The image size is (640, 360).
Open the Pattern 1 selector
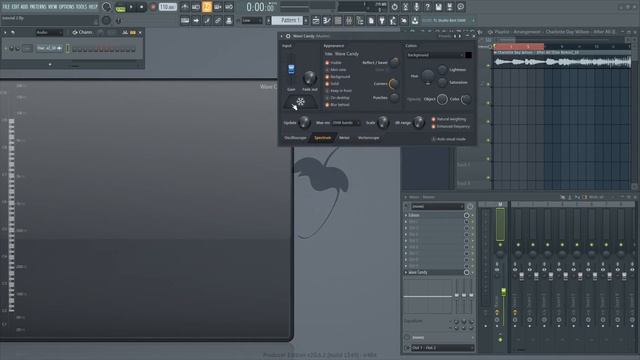click(x=287, y=20)
